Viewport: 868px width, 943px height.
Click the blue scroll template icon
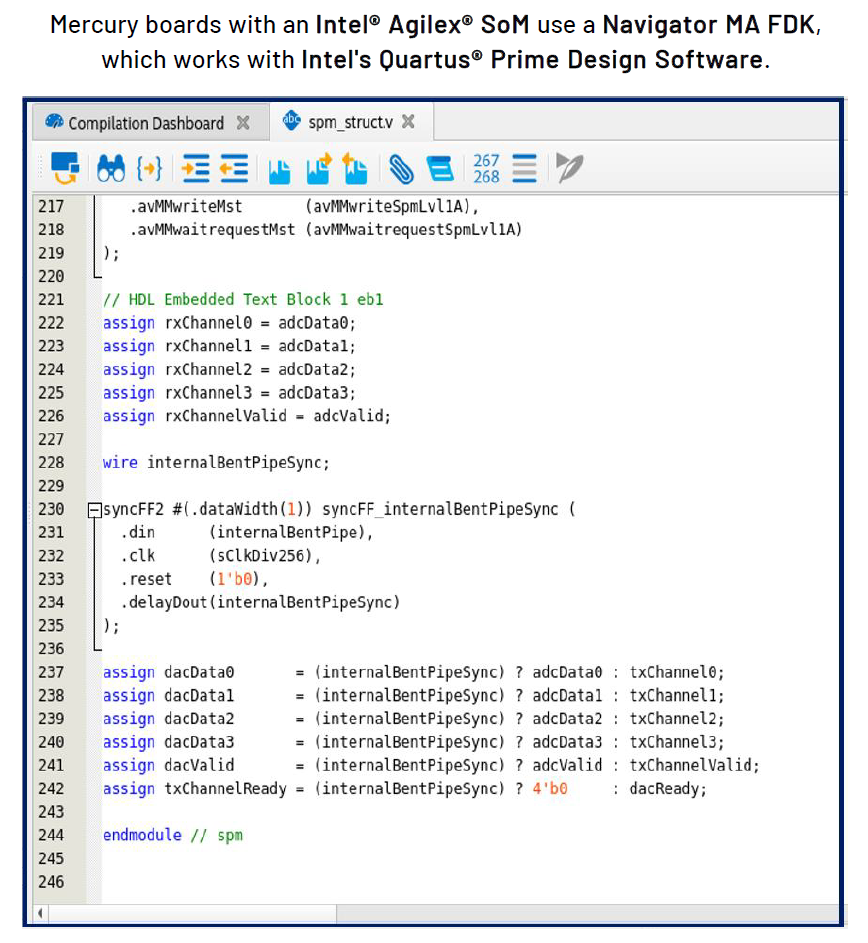pyautogui.click(x=440, y=168)
